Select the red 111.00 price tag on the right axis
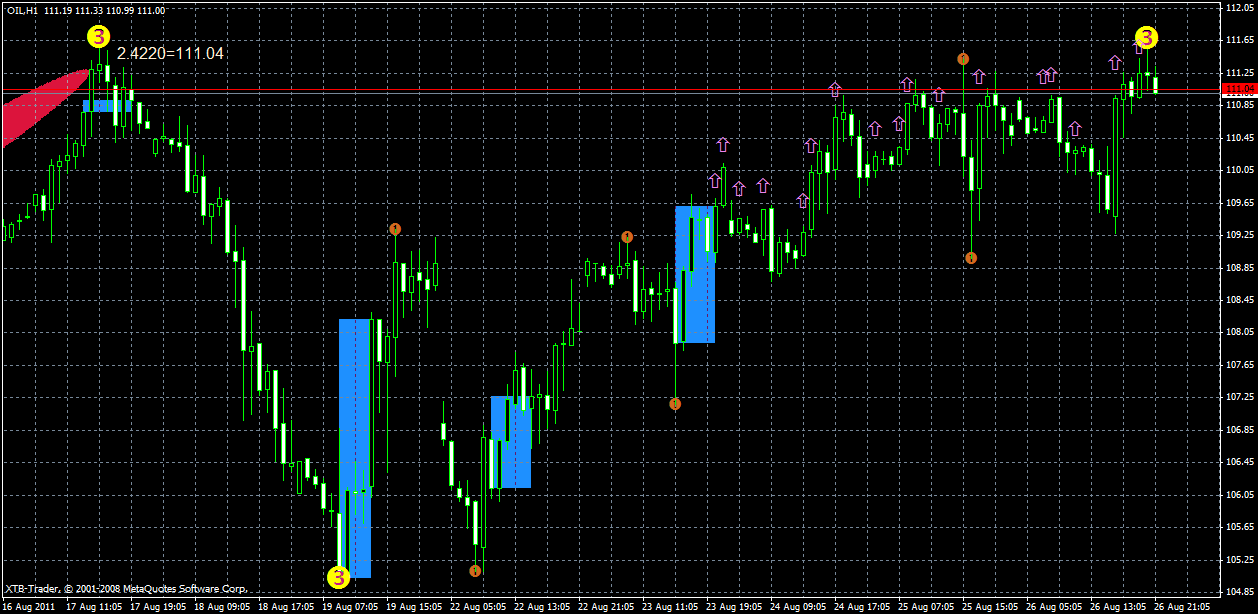Image resolution: width=1258 pixels, height=614 pixels. (x=1237, y=88)
